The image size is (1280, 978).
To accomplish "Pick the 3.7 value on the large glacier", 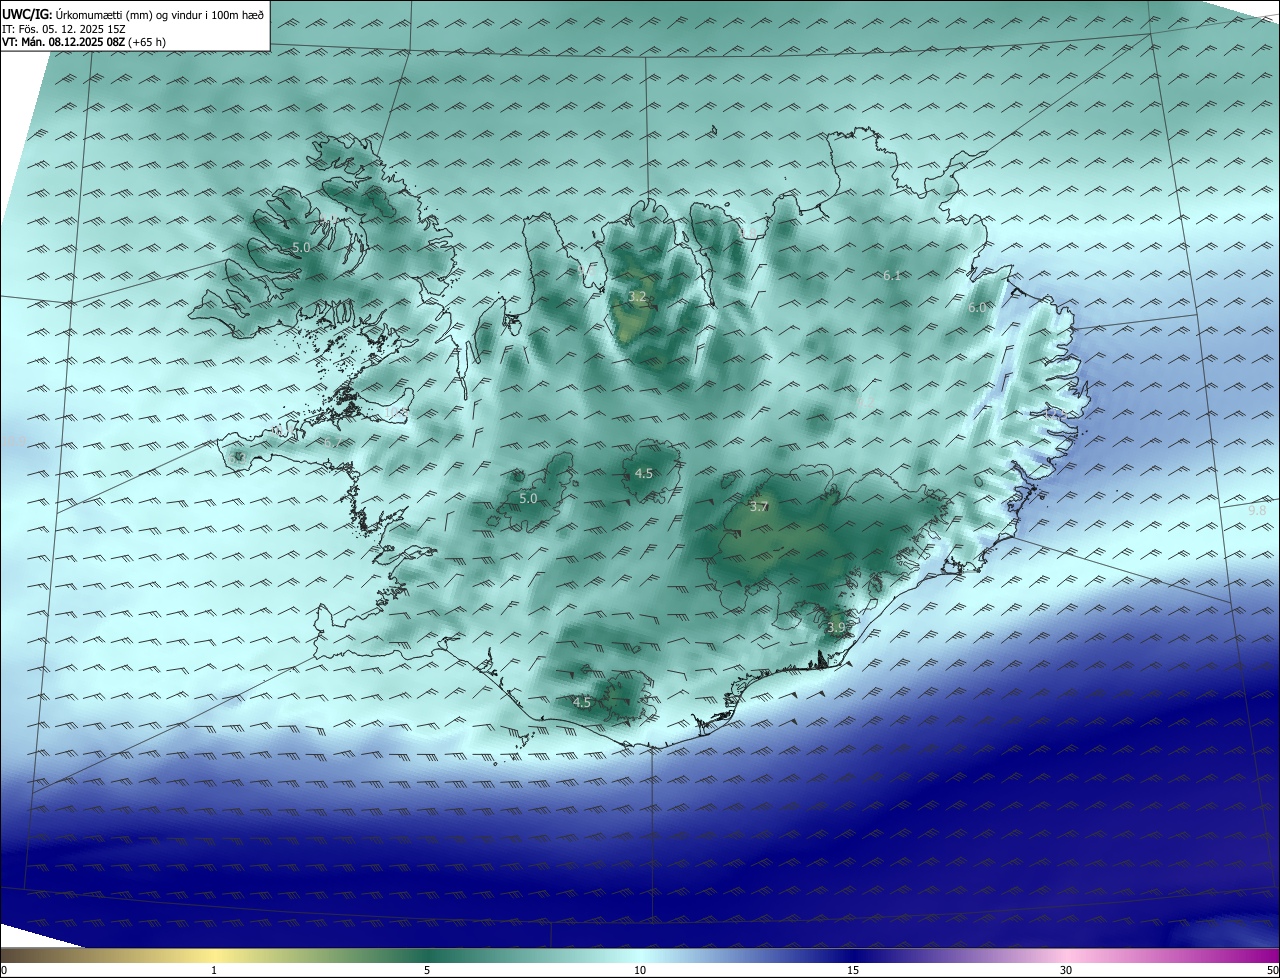I will coord(759,507).
